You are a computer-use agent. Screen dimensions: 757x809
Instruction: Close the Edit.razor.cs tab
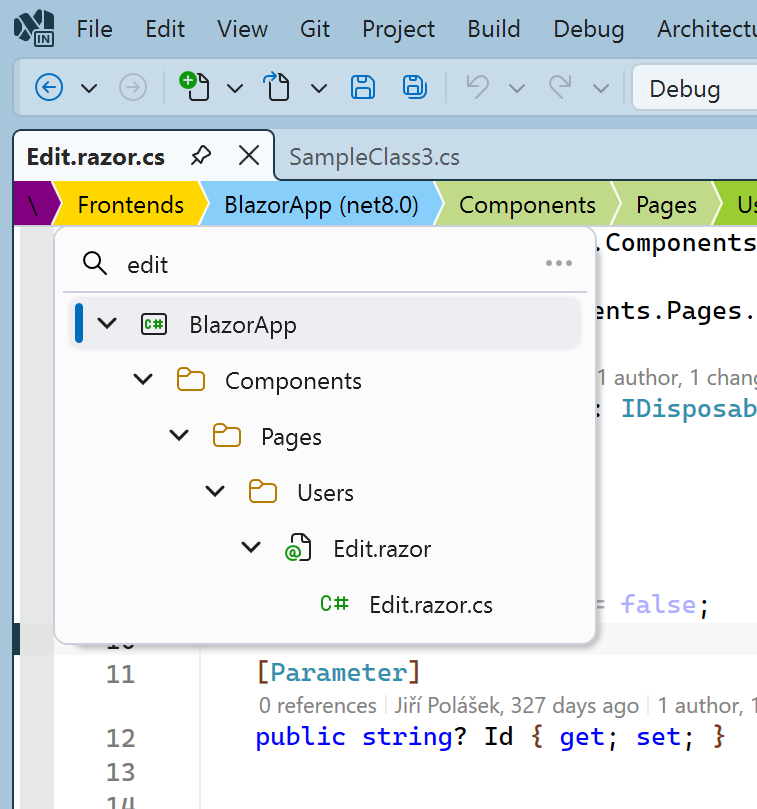249,155
